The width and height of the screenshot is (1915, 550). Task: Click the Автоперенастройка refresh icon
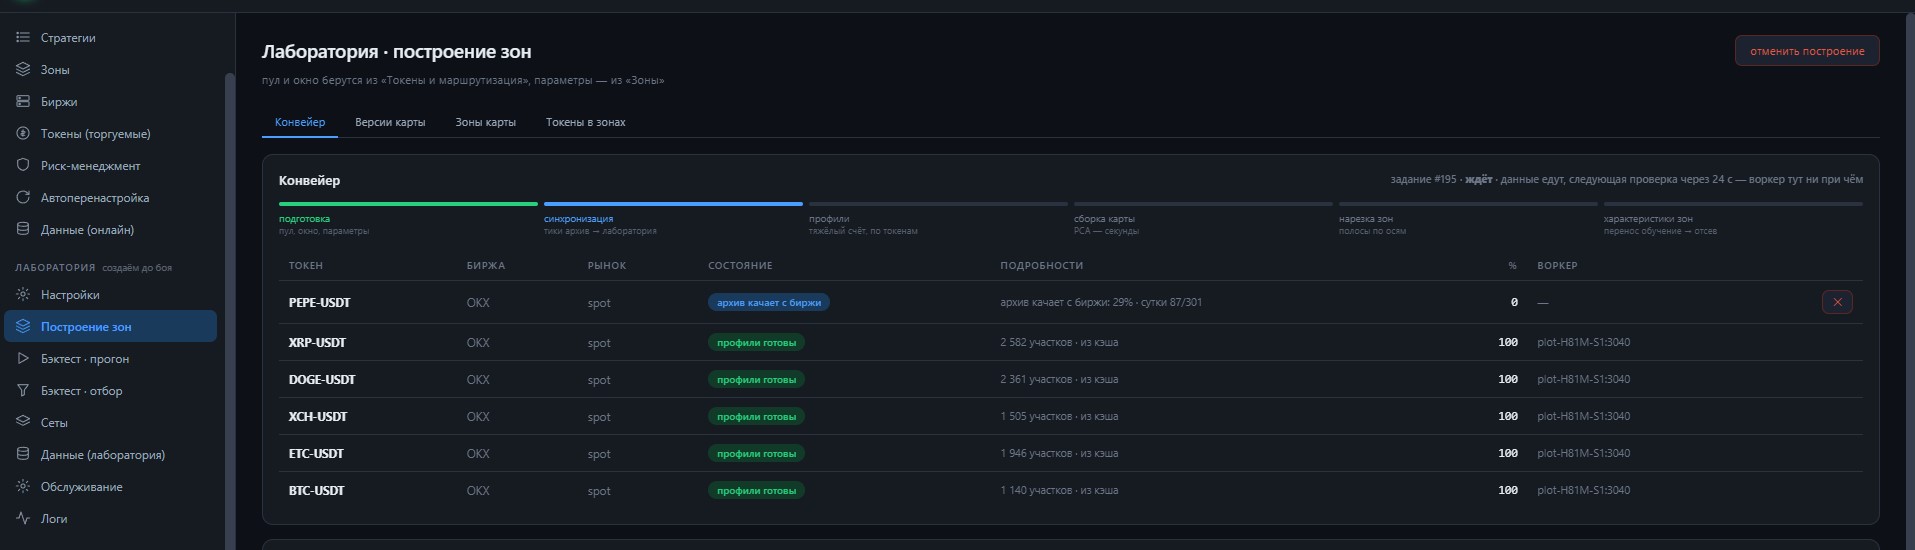tap(23, 198)
